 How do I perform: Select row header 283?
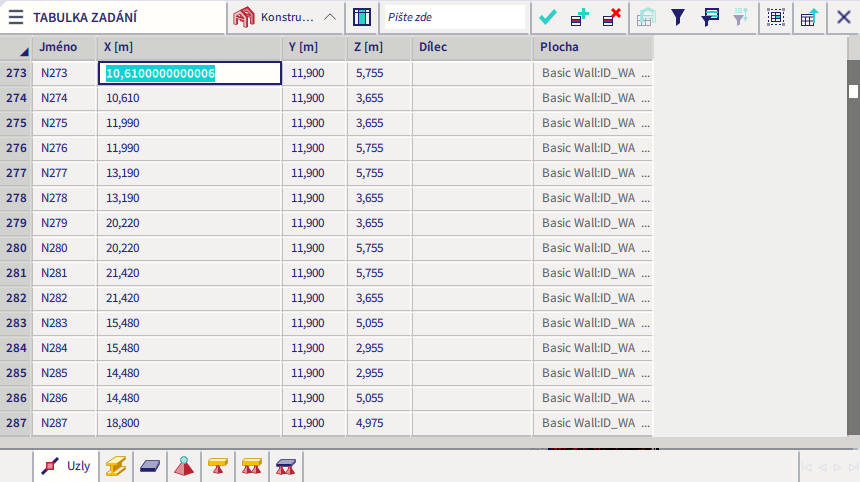point(16,323)
